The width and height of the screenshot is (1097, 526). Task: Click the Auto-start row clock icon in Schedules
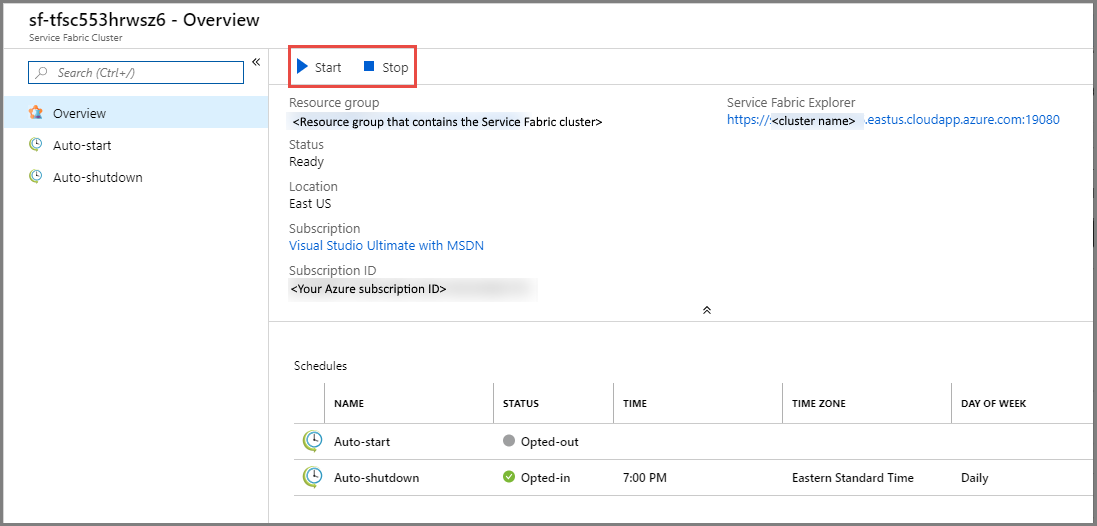coord(313,441)
